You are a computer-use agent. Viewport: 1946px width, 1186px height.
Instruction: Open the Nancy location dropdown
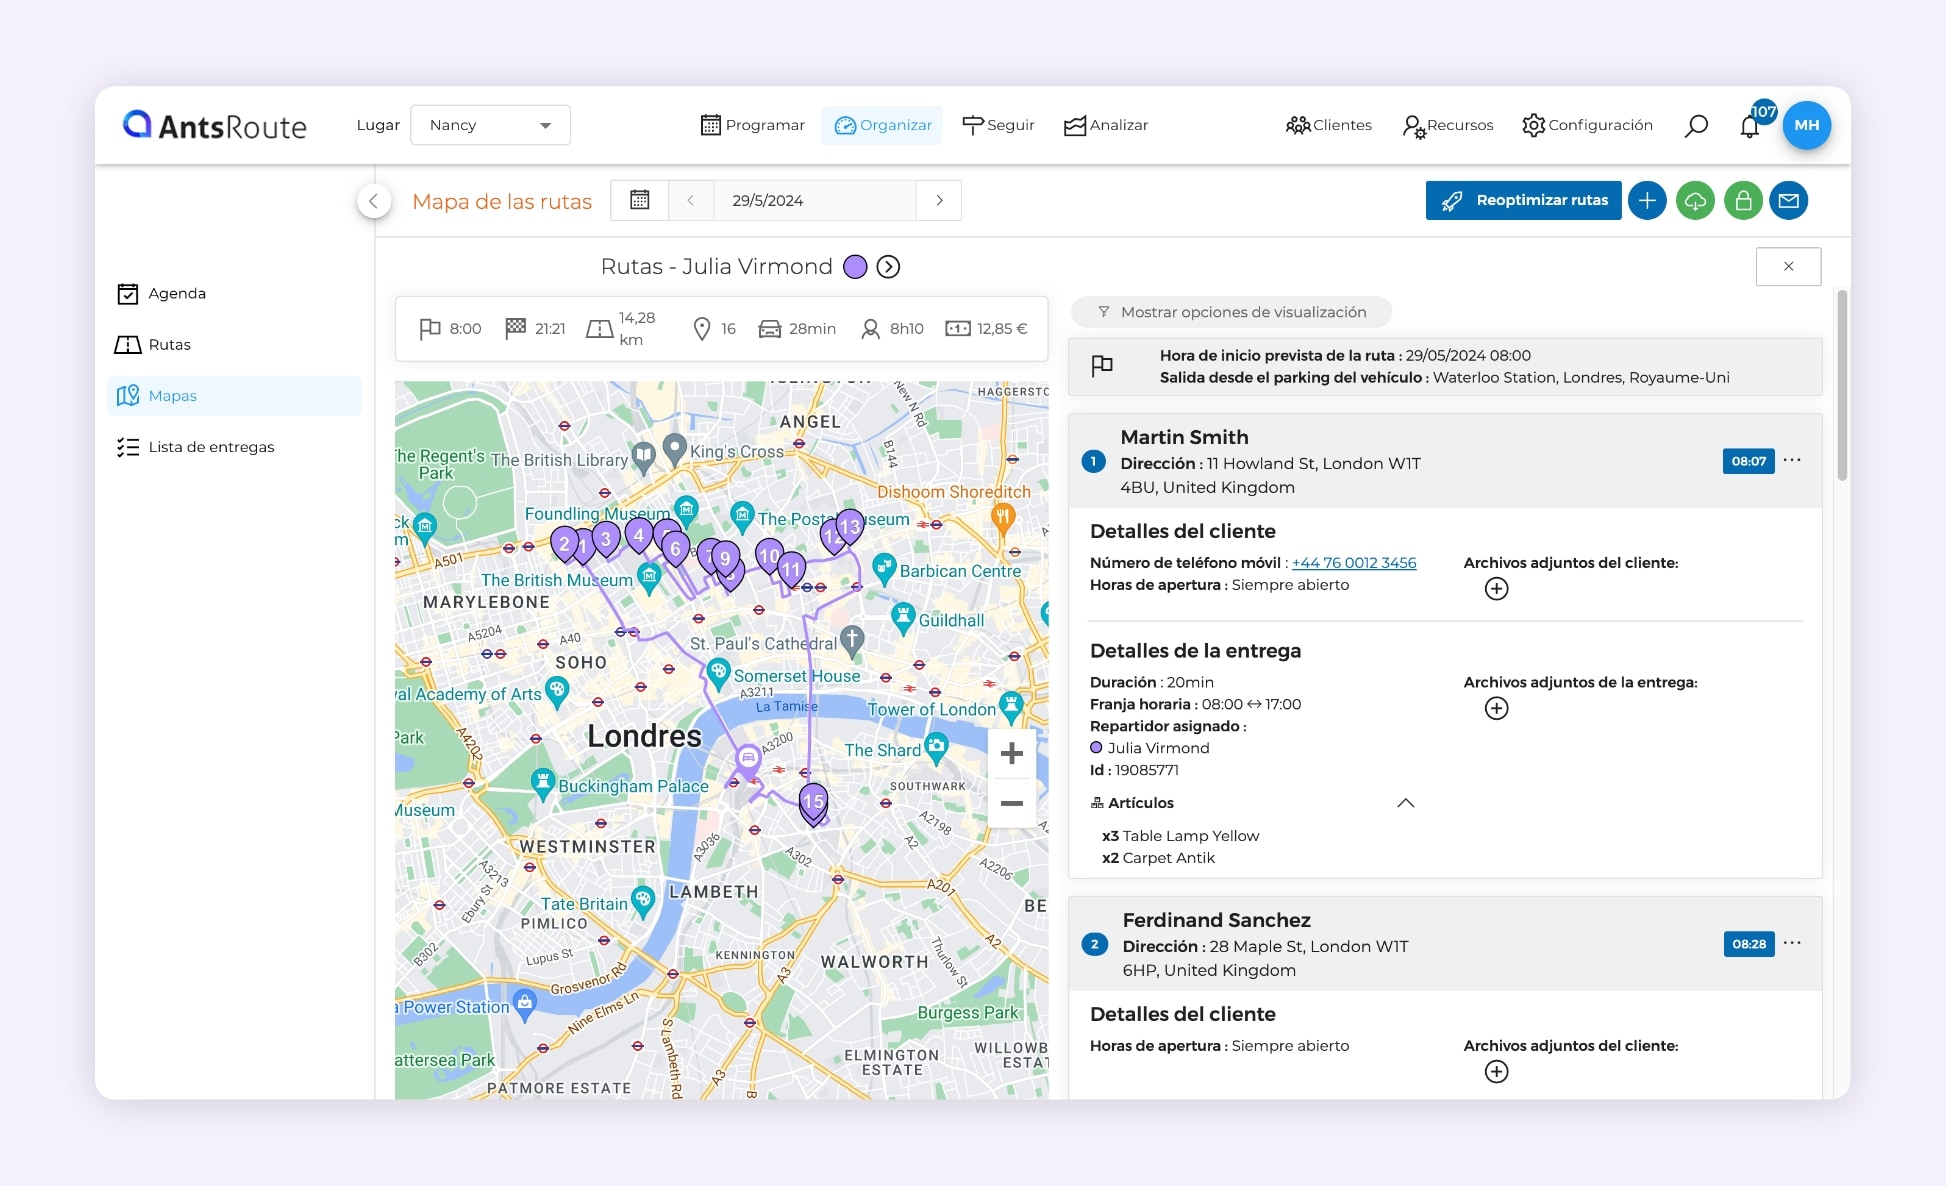point(490,124)
